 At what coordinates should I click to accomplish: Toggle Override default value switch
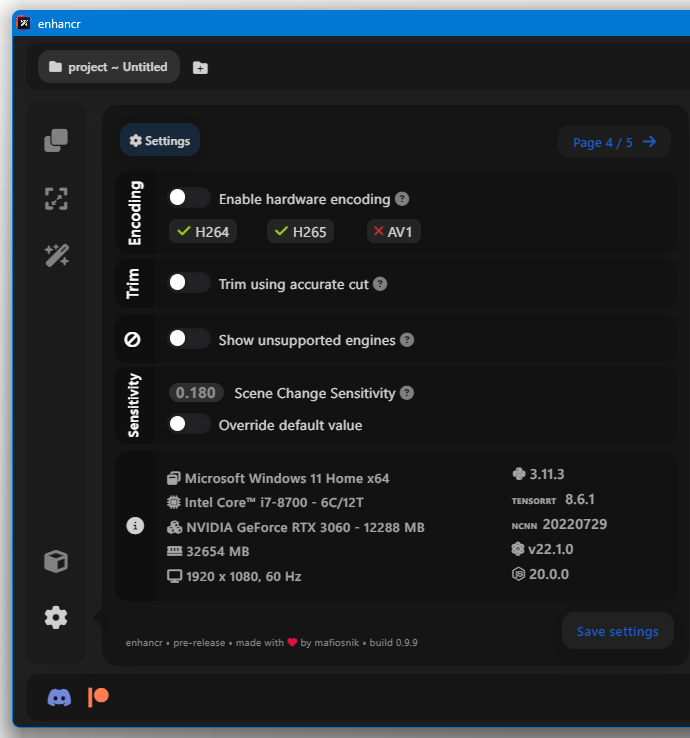tap(189, 424)
